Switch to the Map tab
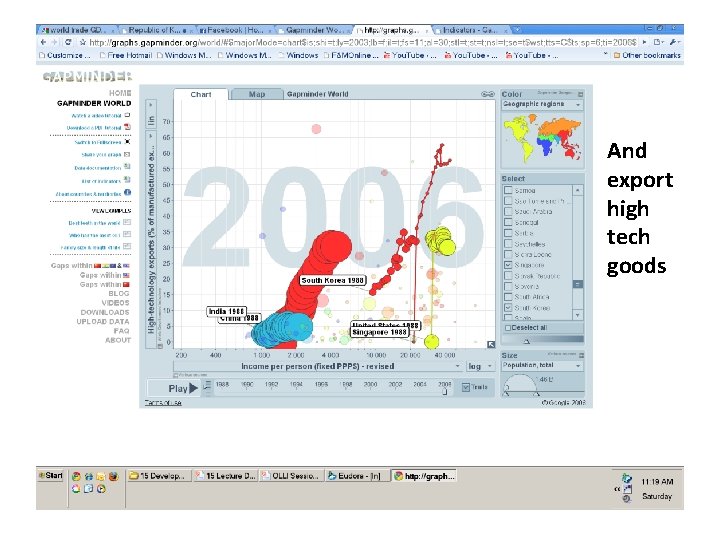Image resolution: width=720 pixels, height=540 pixels. [x=257, y=94]
